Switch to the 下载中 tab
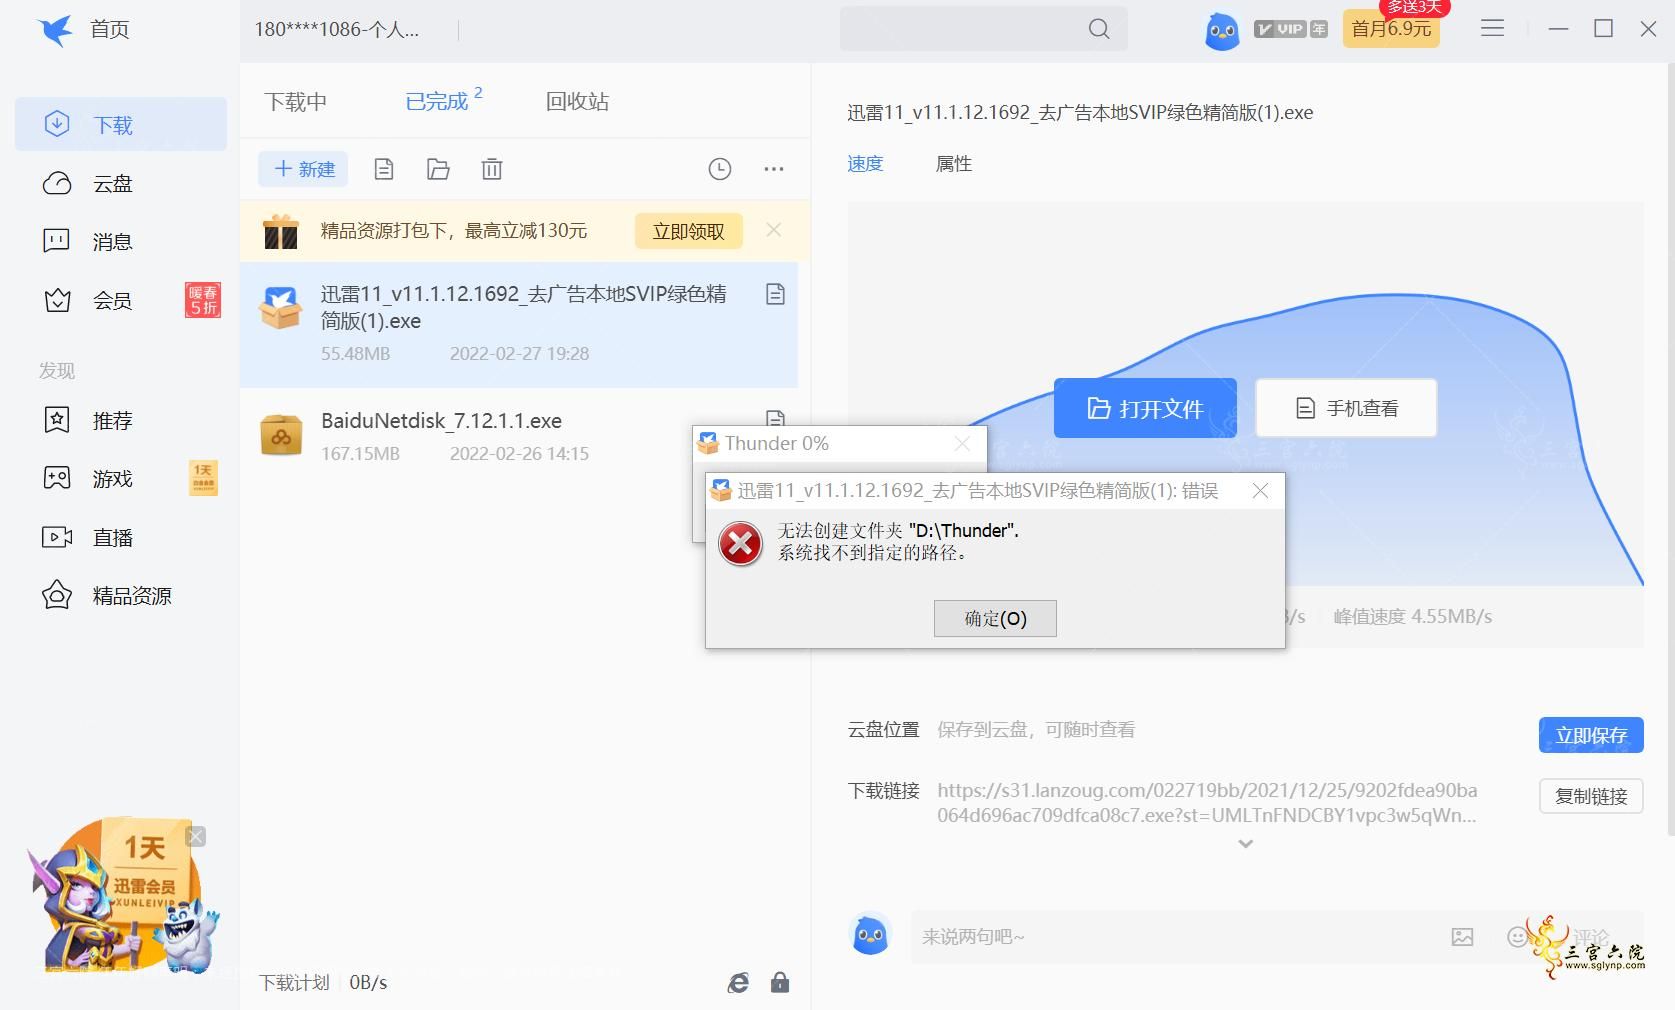This screenshot has width=1675, height=1010. [x=295, y=101]
